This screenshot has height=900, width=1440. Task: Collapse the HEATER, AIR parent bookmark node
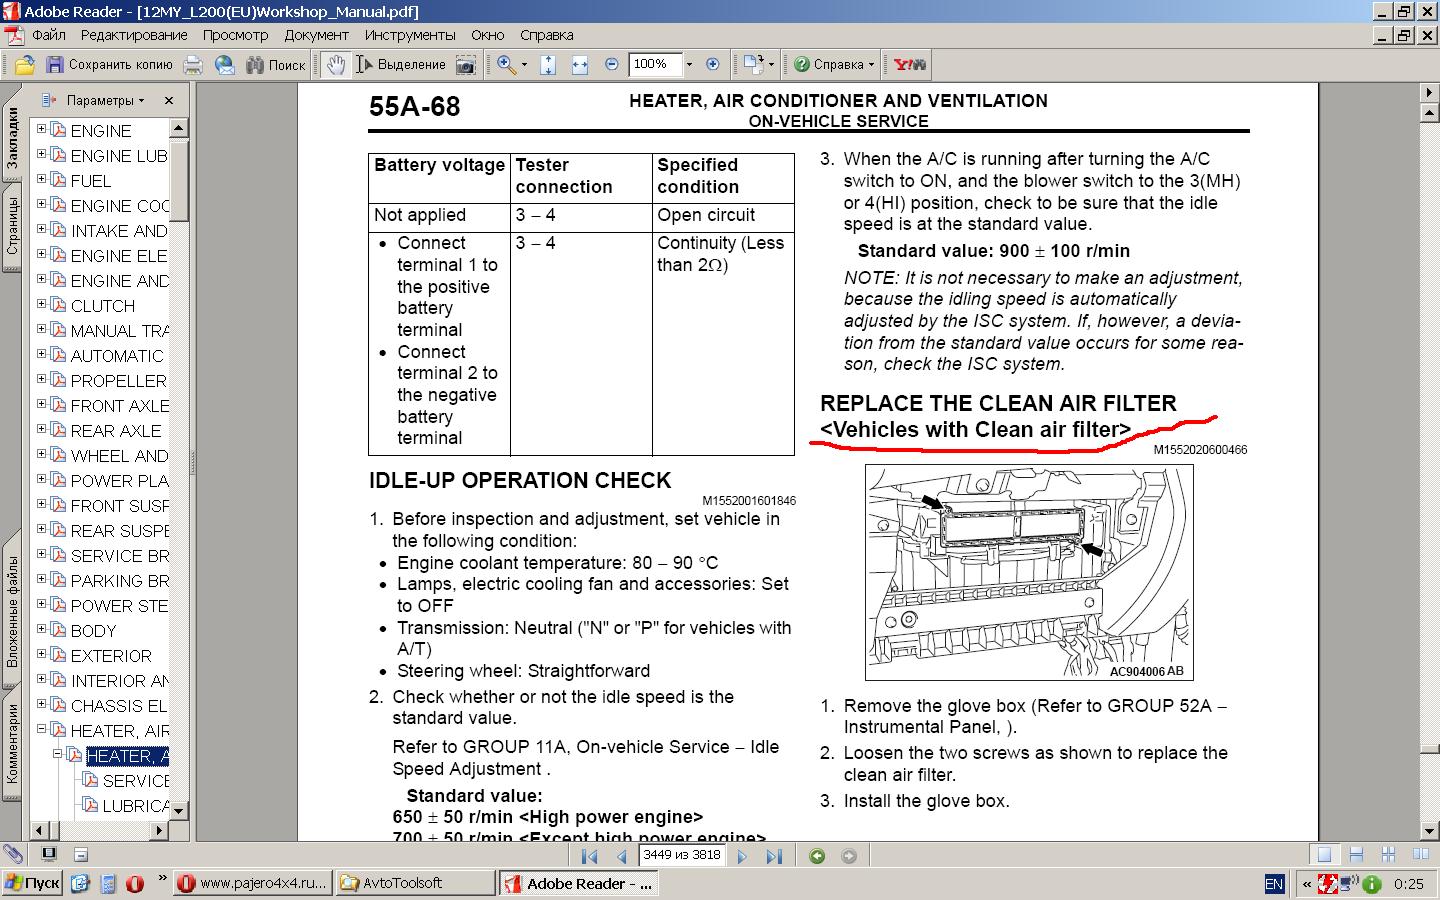(x=42, y=729)
